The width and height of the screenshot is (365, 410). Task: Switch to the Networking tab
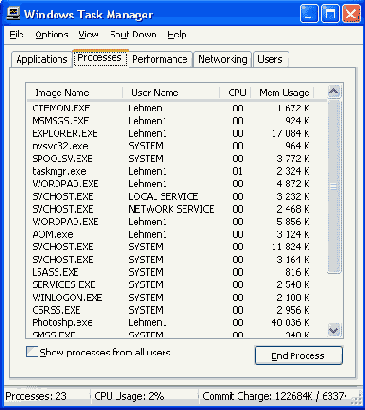pyautogui.click(x=223, y=60)
